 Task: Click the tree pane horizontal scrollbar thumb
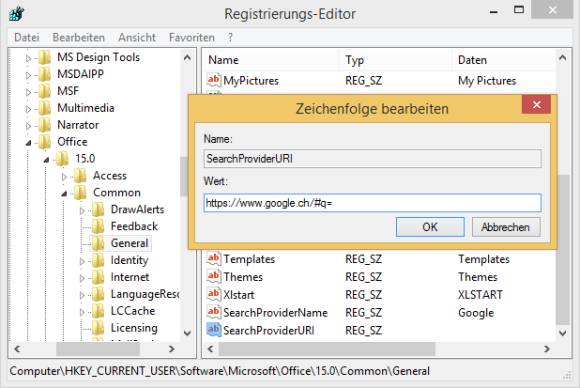click(x=98, y=349)
